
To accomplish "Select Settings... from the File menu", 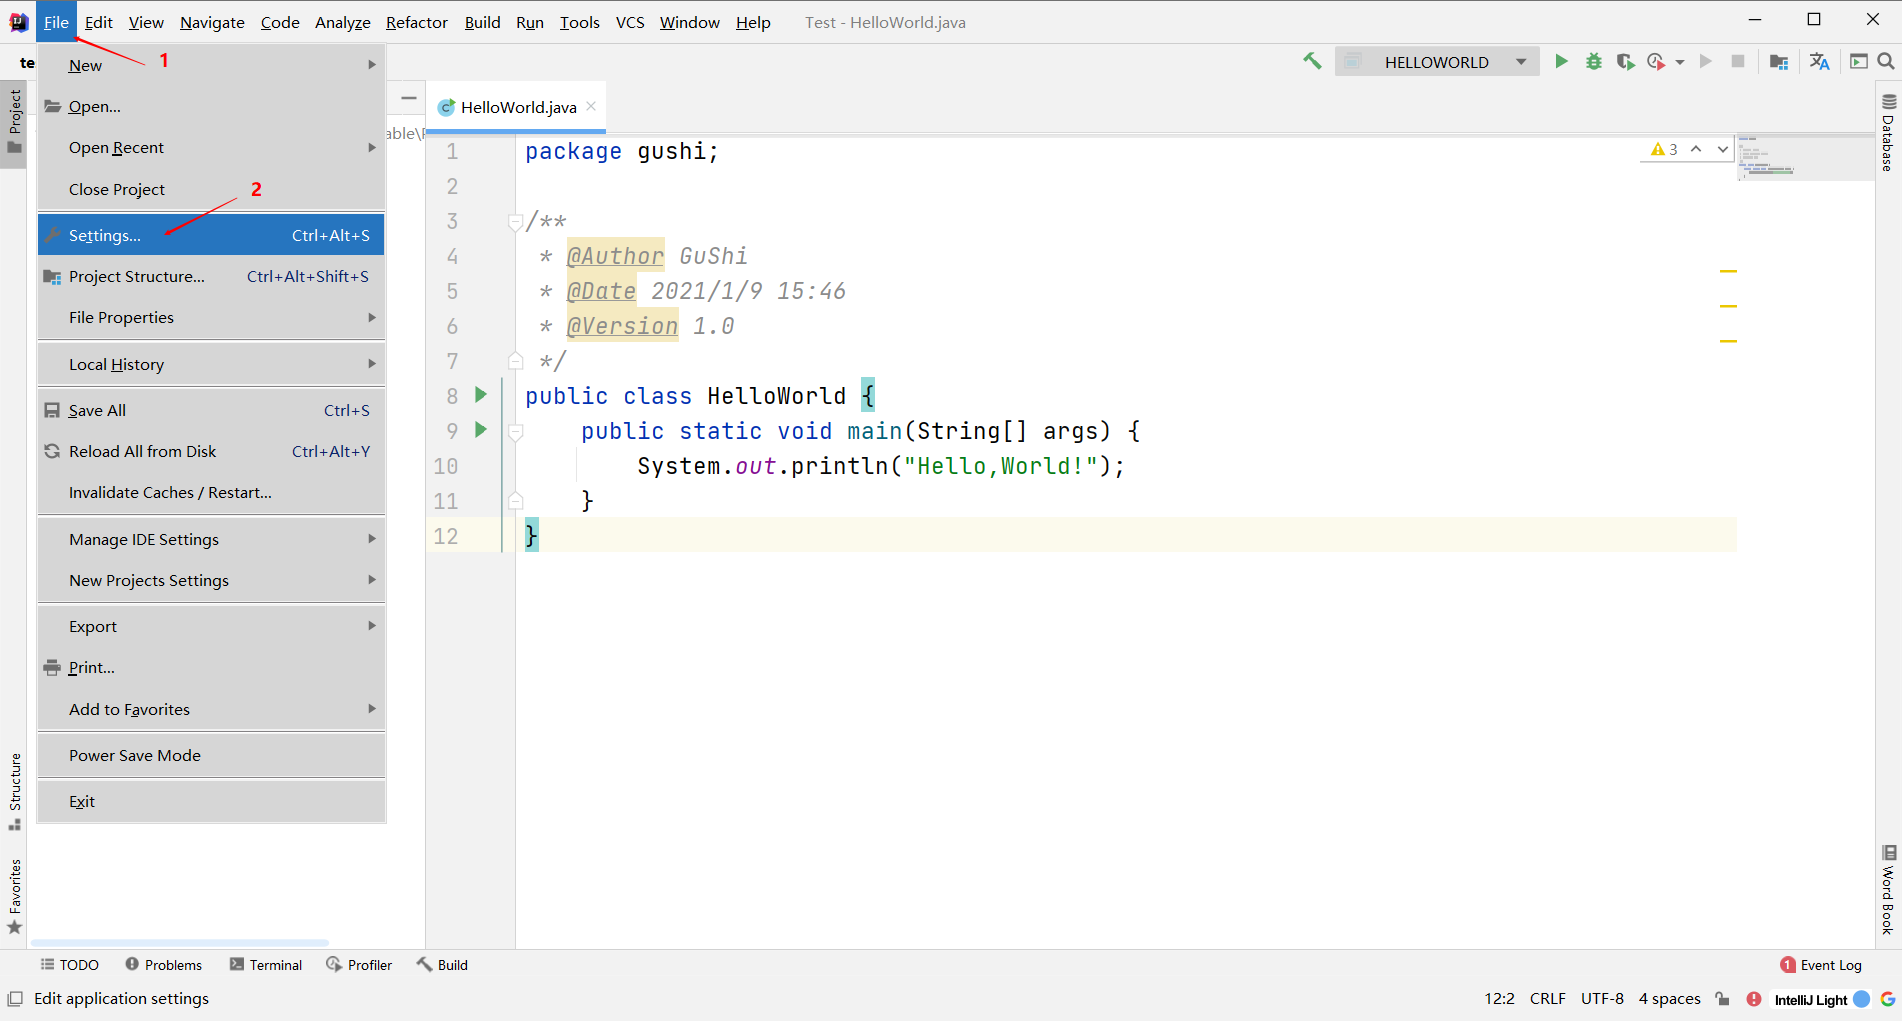I will point(211,236).
